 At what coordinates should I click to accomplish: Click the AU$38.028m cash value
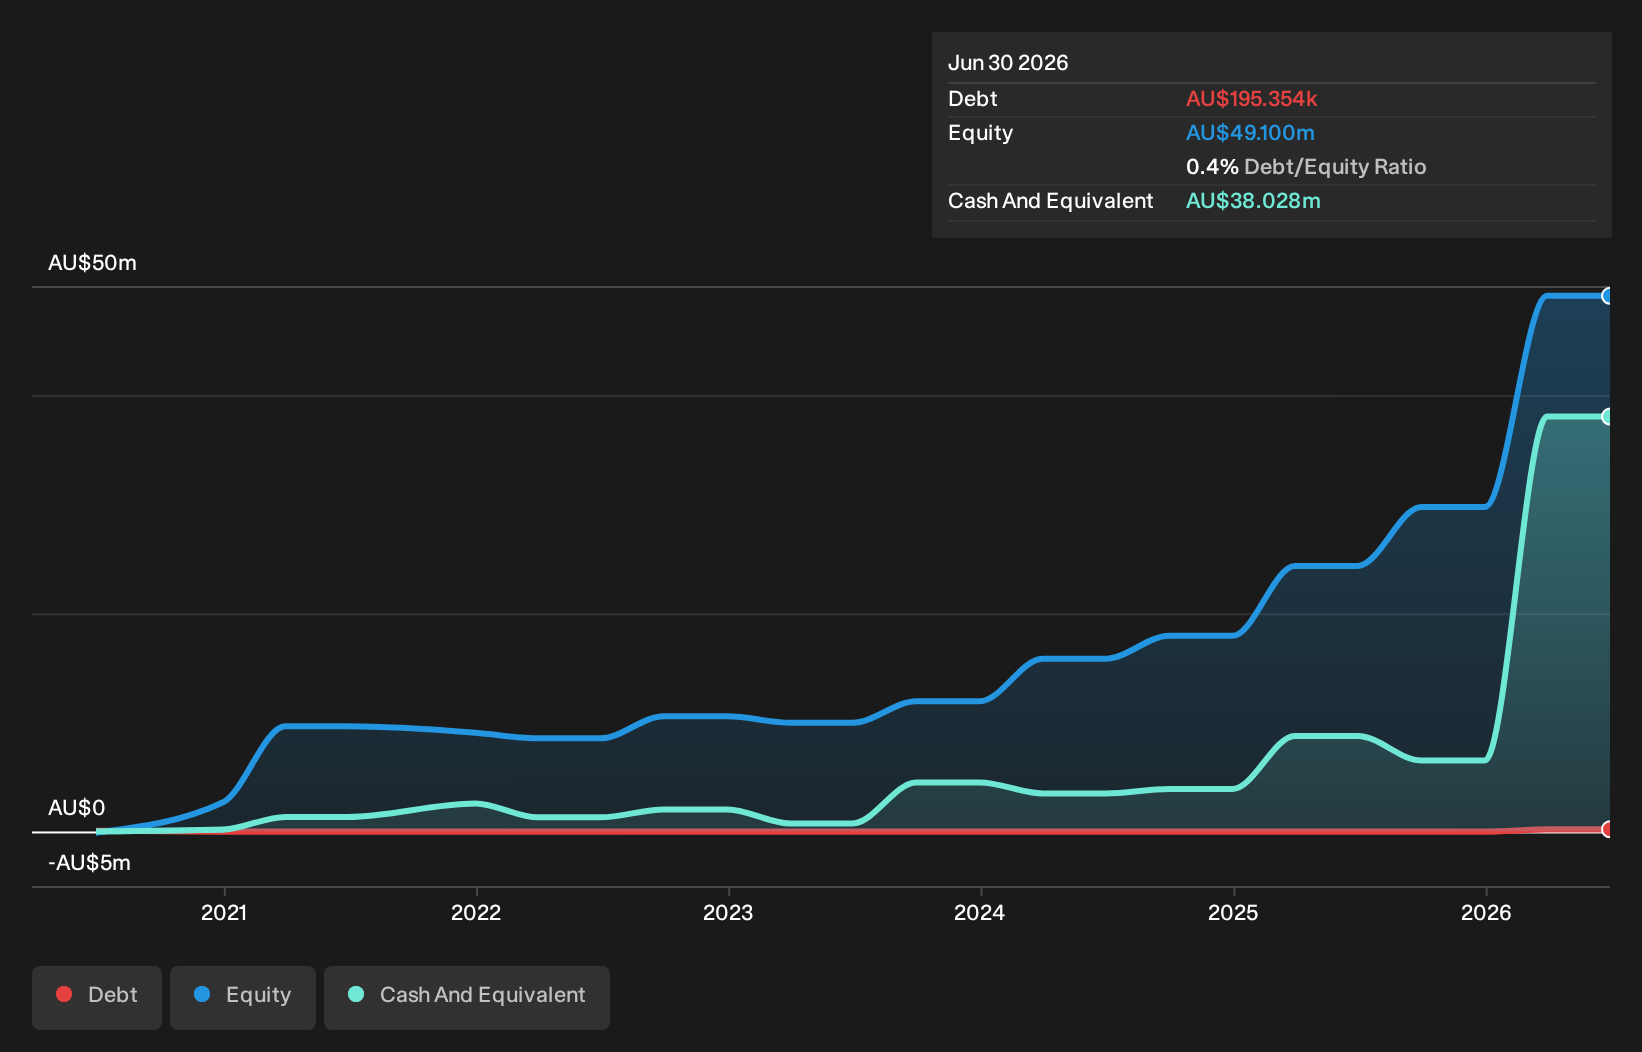[1253, 201]
